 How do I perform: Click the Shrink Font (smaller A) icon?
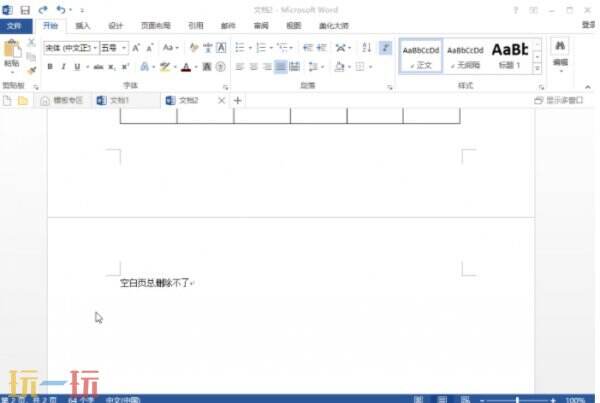coord(150,48)
